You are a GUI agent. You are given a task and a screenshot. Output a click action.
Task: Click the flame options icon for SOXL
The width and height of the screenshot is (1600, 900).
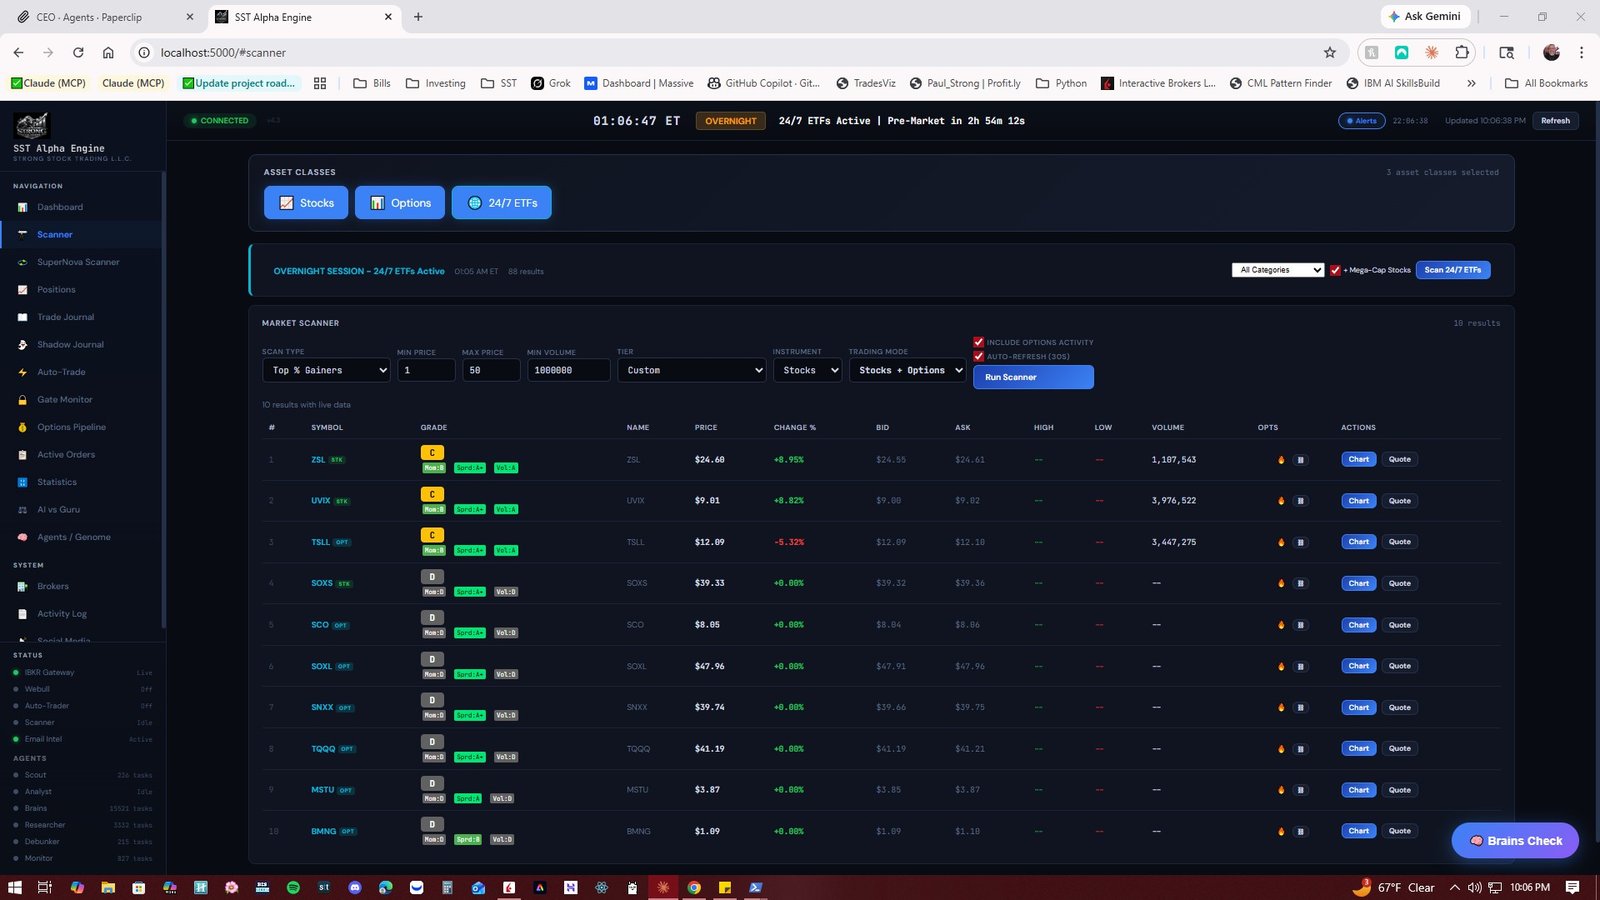[1281, 666]
